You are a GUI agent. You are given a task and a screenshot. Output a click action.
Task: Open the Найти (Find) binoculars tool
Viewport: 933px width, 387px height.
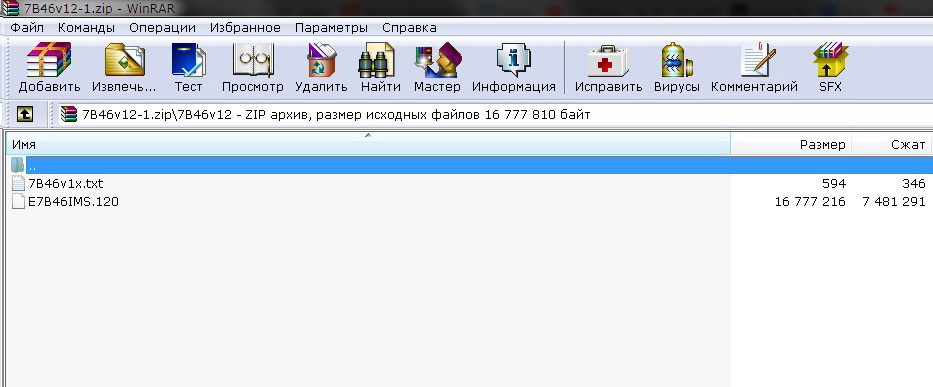coord(377,60)
